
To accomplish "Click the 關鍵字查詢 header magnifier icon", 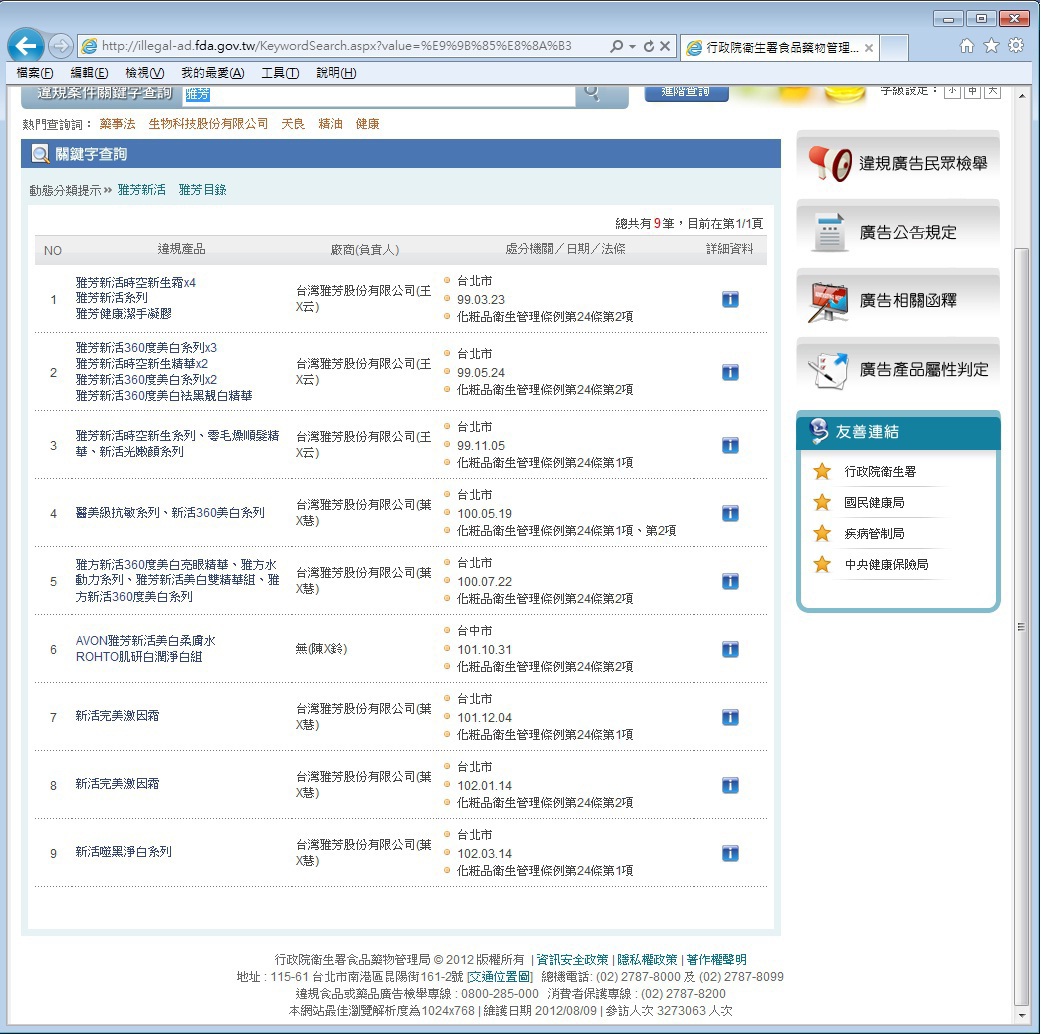I will [x=41, y=155].
